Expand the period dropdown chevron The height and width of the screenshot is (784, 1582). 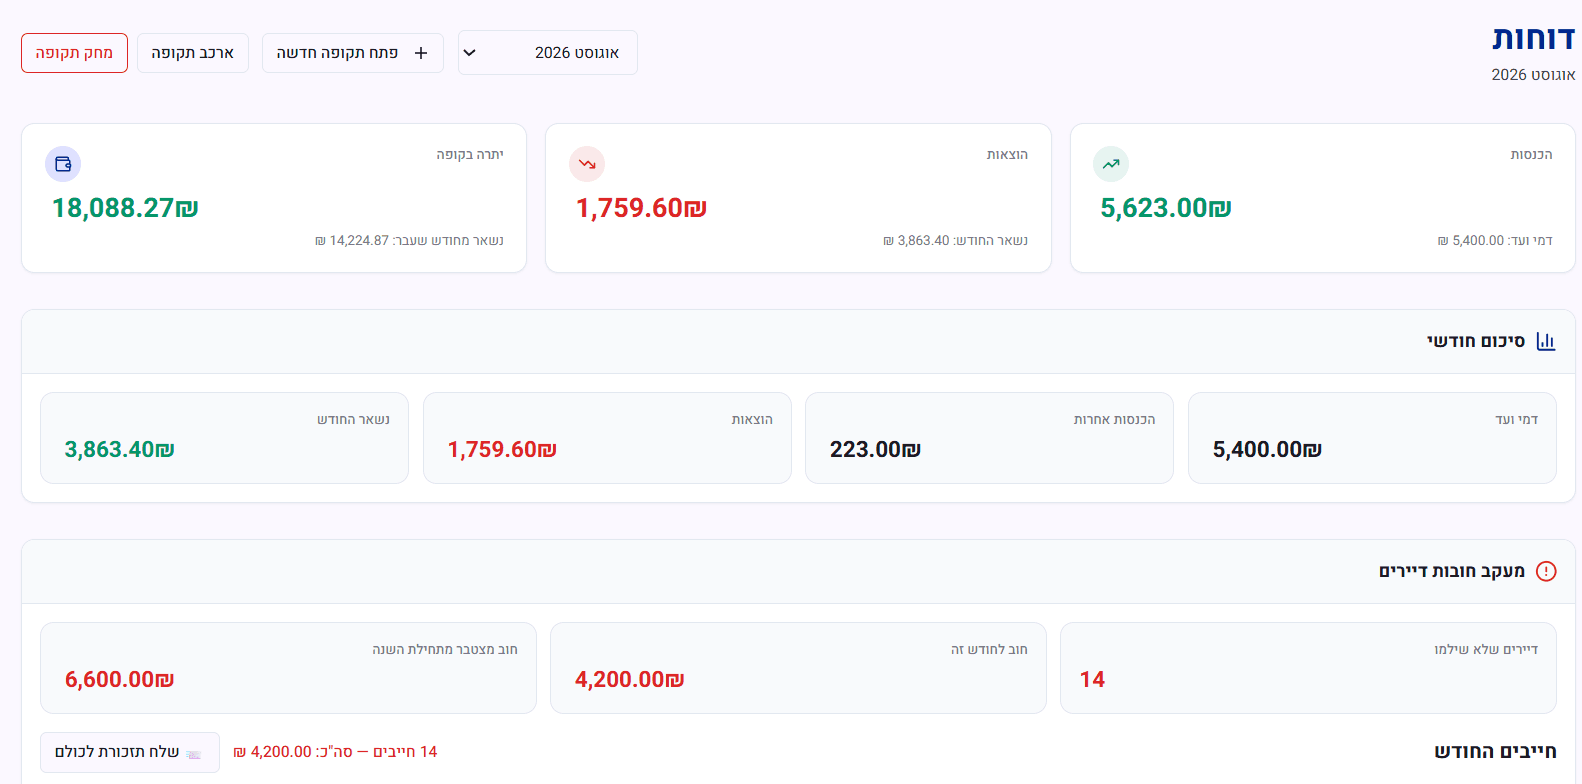pos(470,53)
